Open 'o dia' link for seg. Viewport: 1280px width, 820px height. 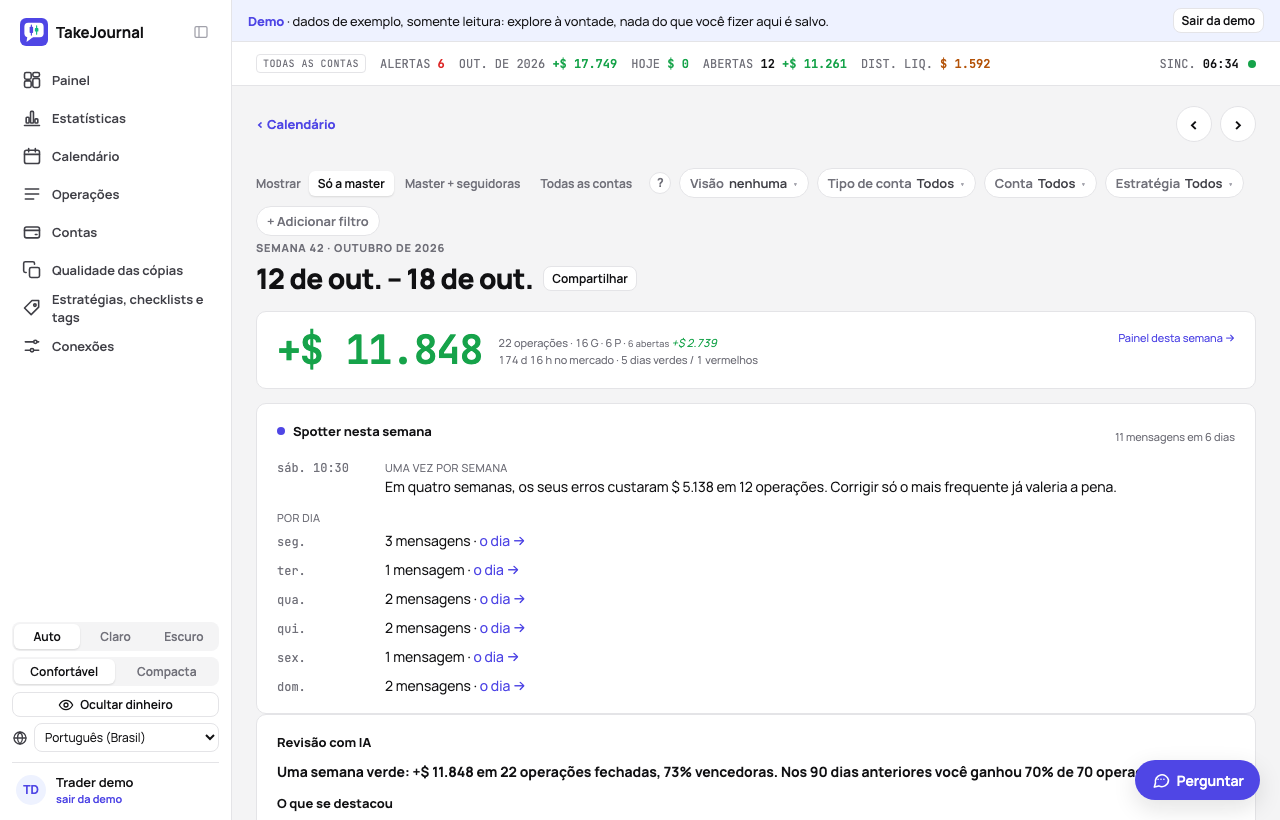point(502,541)
